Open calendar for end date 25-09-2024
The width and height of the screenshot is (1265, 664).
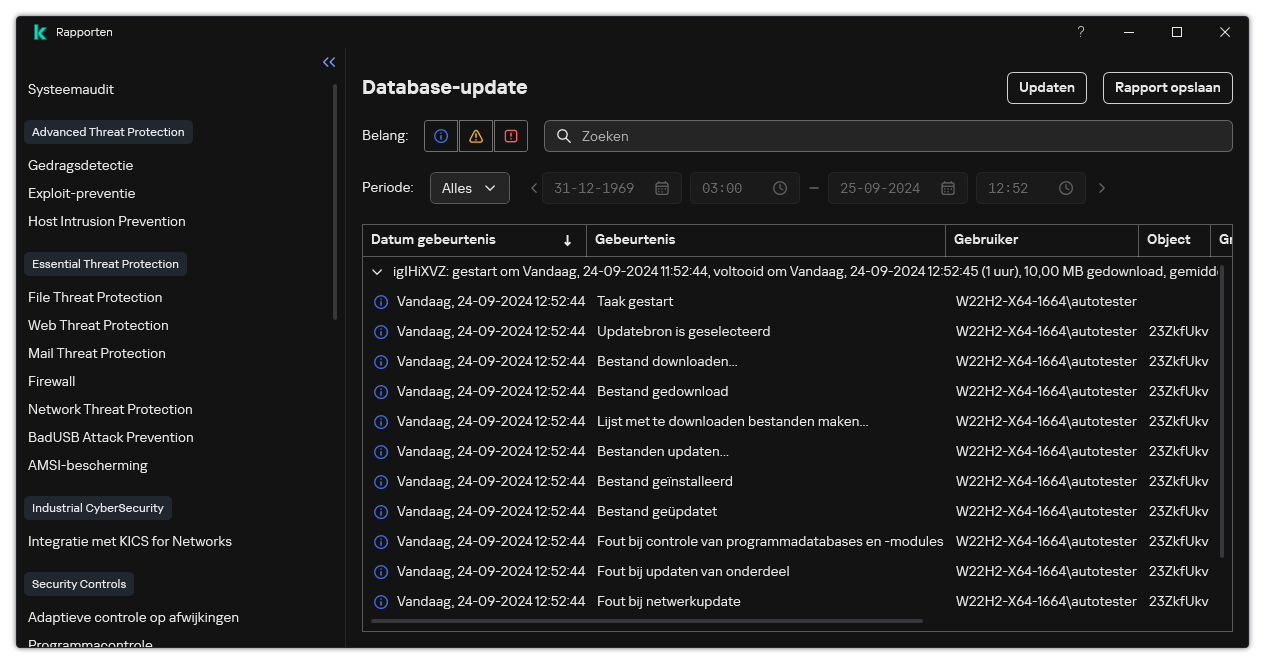coord(947,188)
